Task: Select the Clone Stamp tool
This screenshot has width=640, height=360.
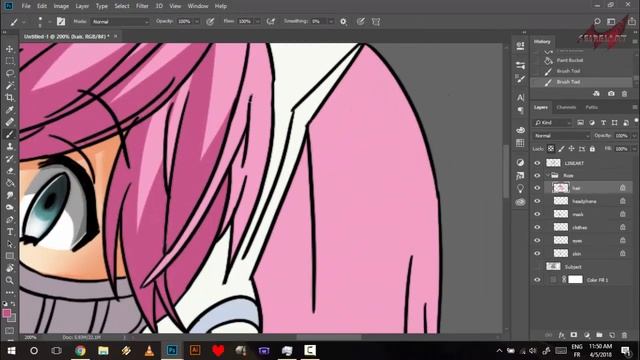Action: 10,147
